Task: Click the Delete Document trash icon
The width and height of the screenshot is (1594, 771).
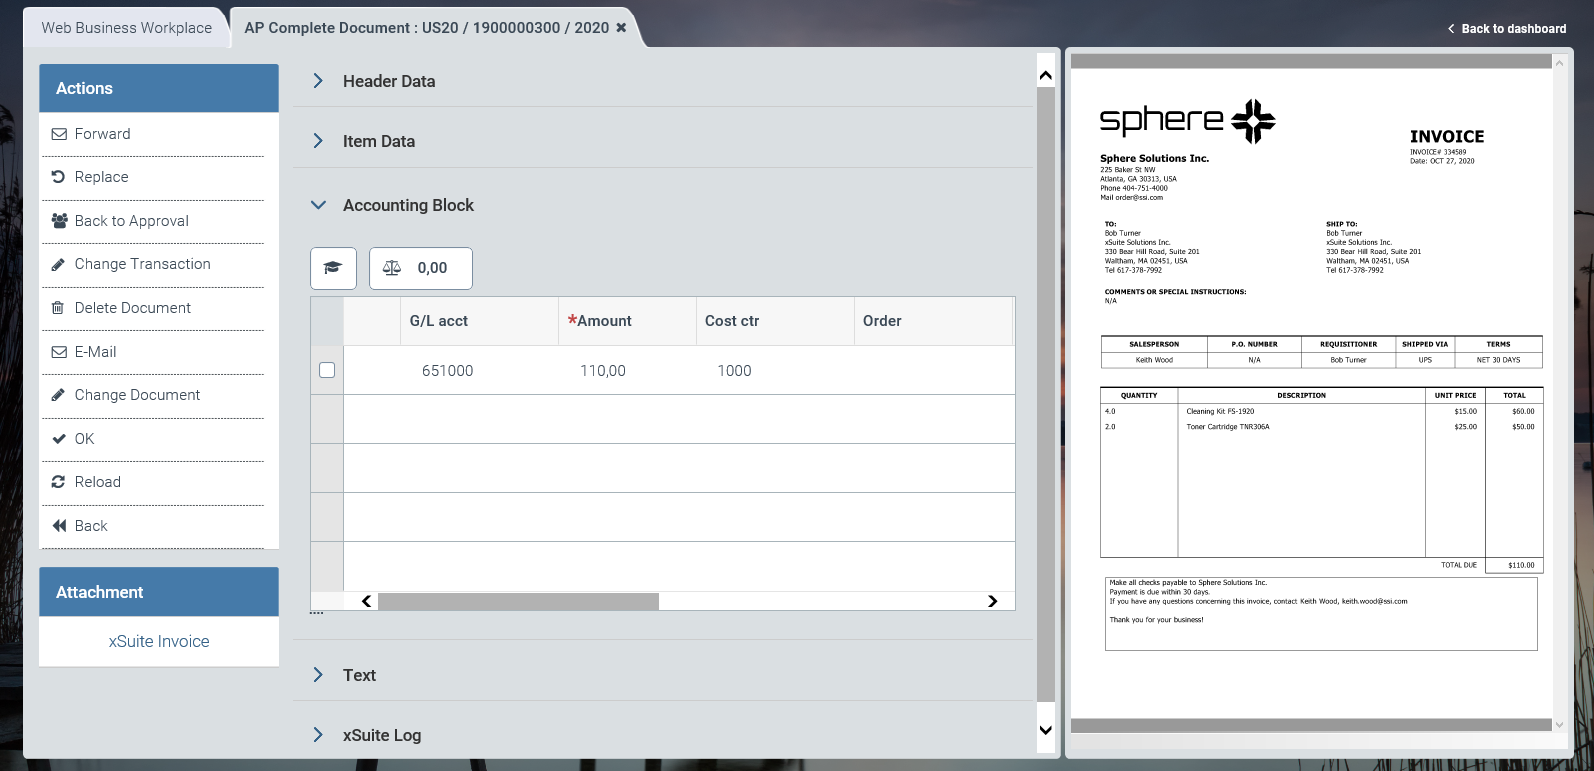Action: [58, 308]
